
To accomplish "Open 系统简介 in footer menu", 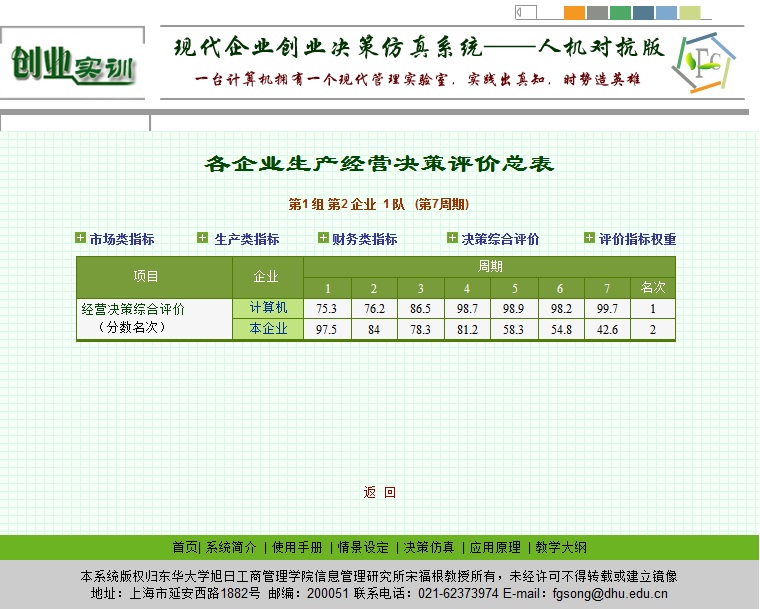I will coord(231,547).
